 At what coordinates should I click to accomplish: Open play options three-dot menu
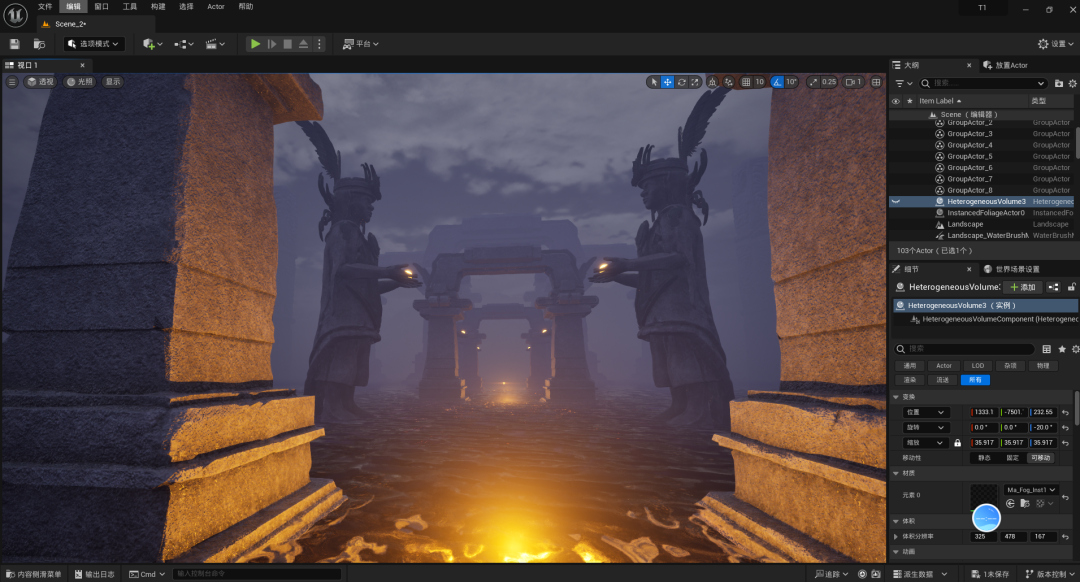[x=319, y=44]
